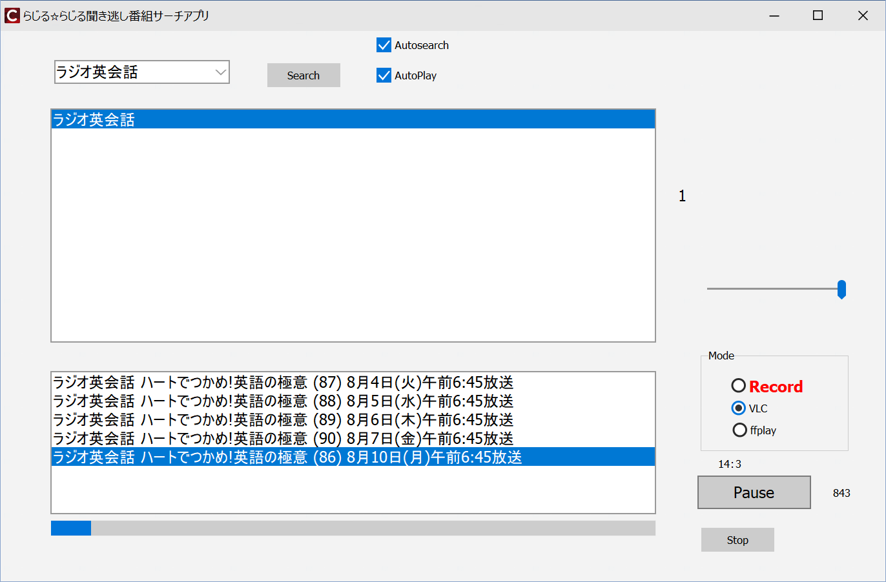Click the volume slider handle

click(x=841, y=289)
